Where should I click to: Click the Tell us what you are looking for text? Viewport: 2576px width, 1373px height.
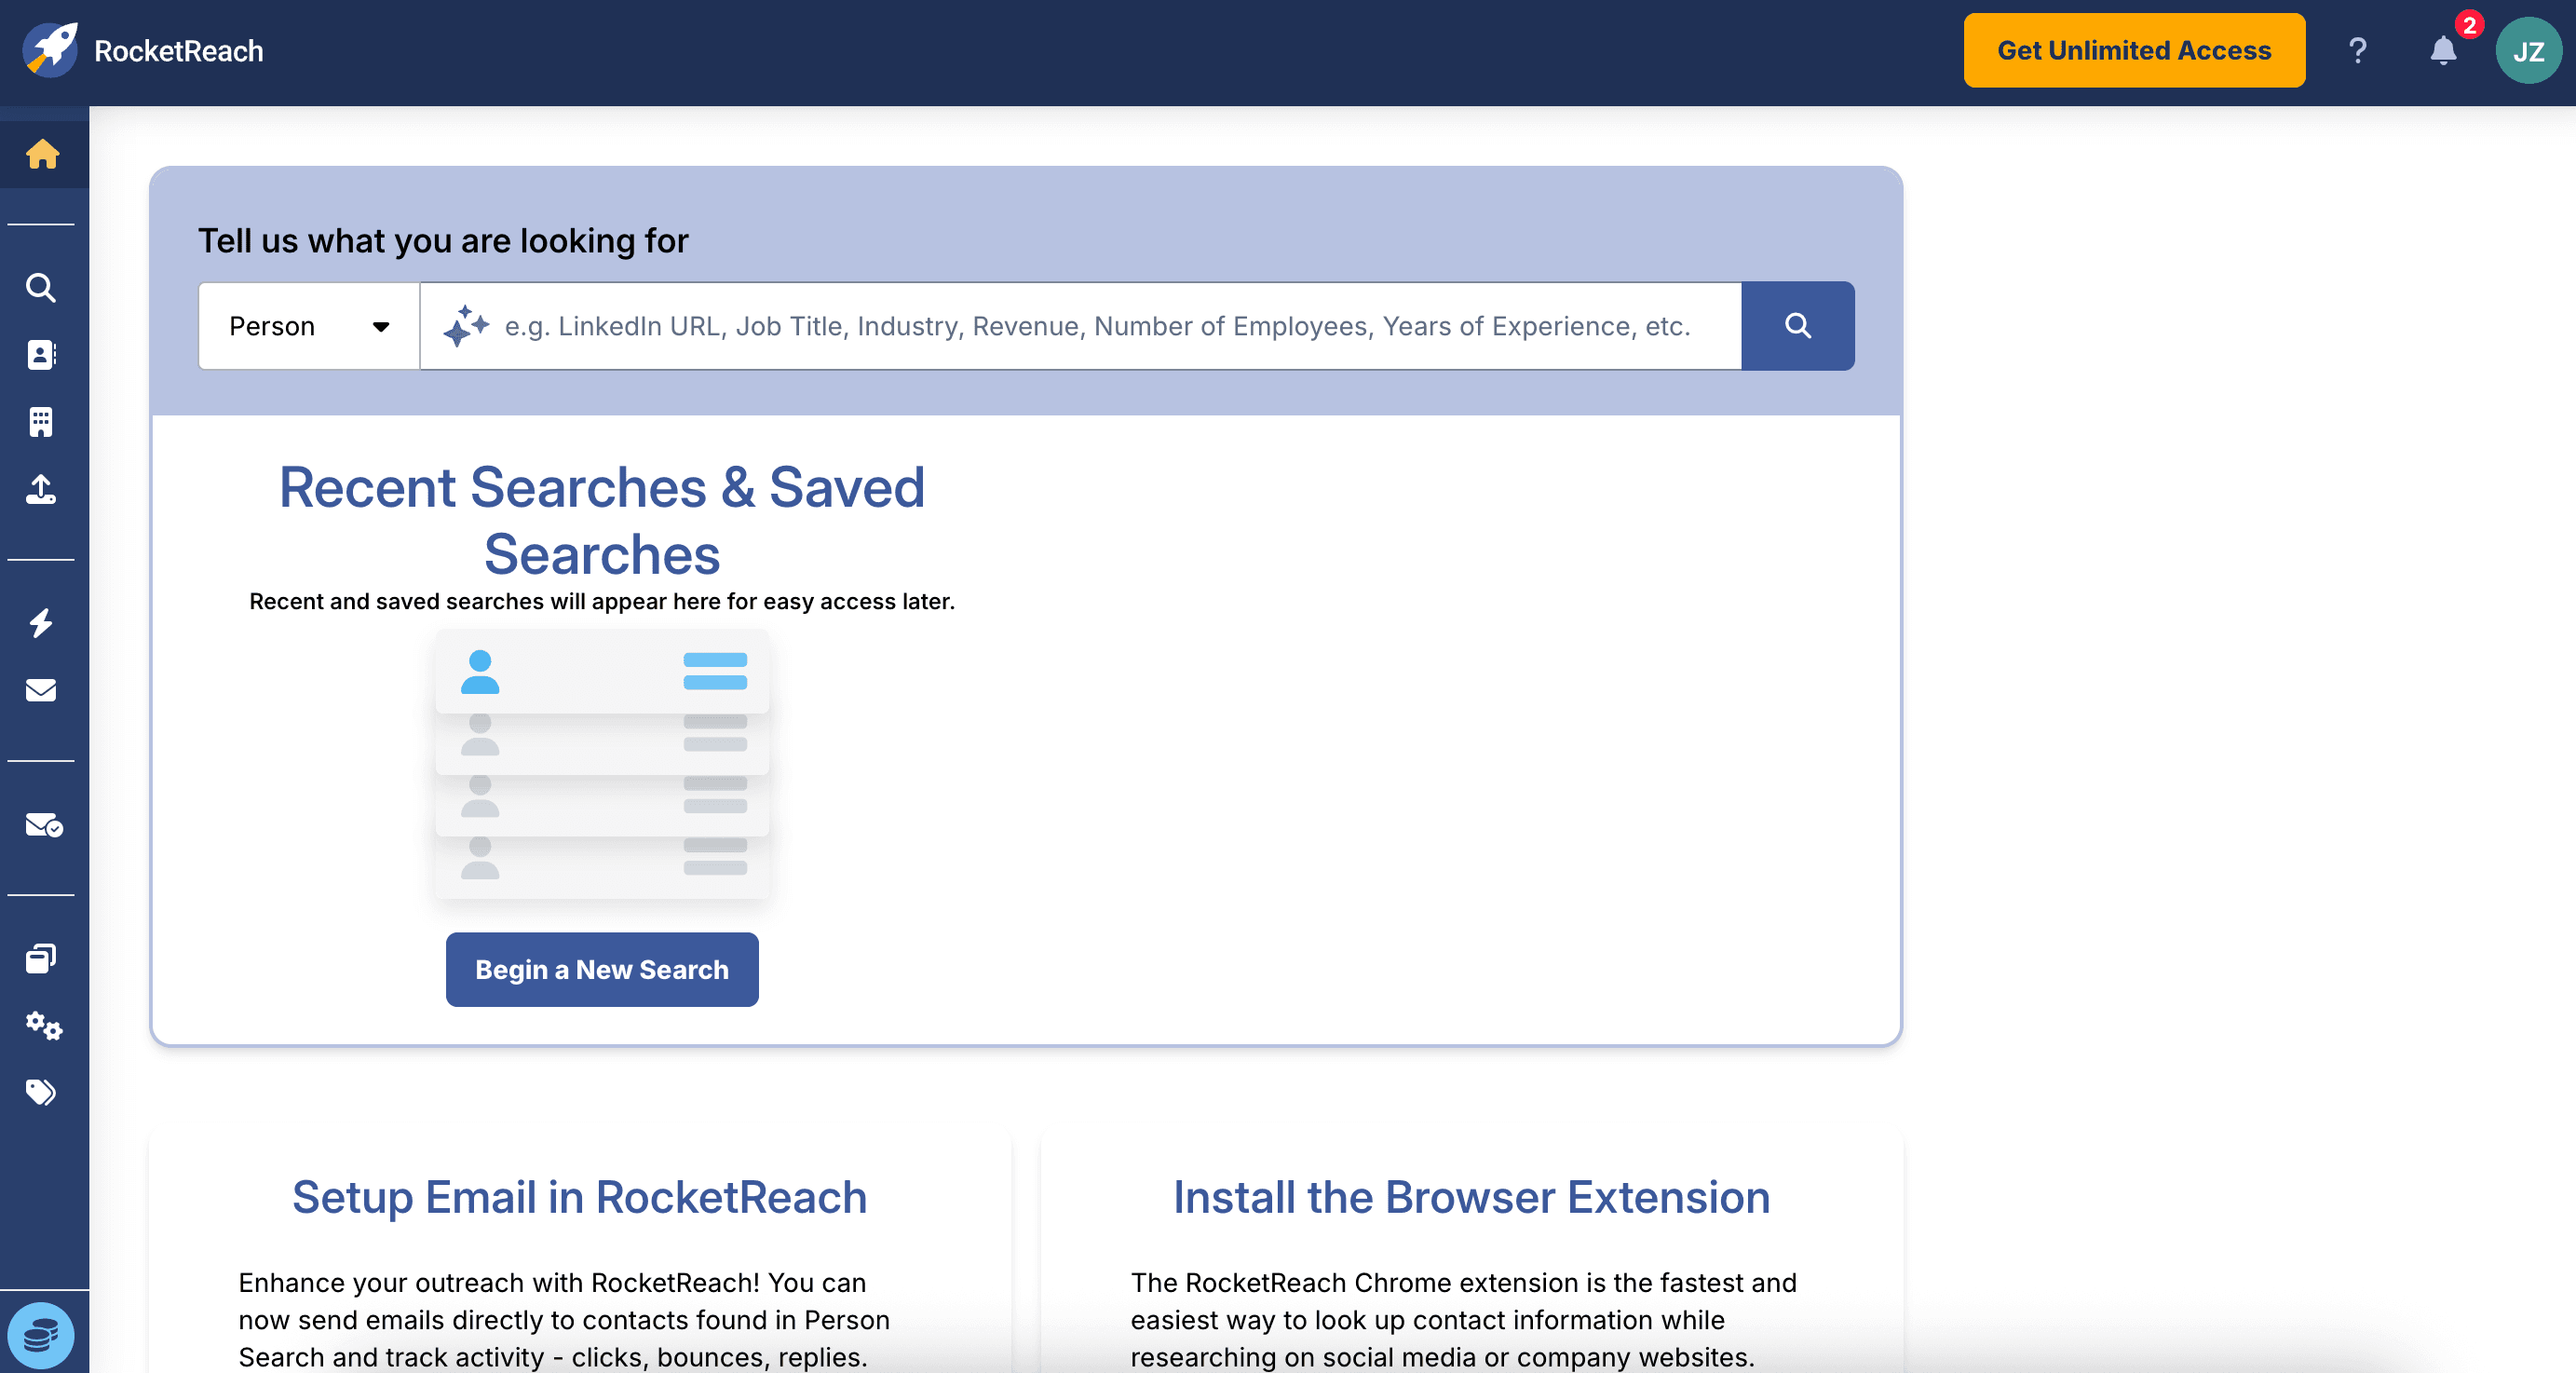pyautogui.click(x=443, y=241)
